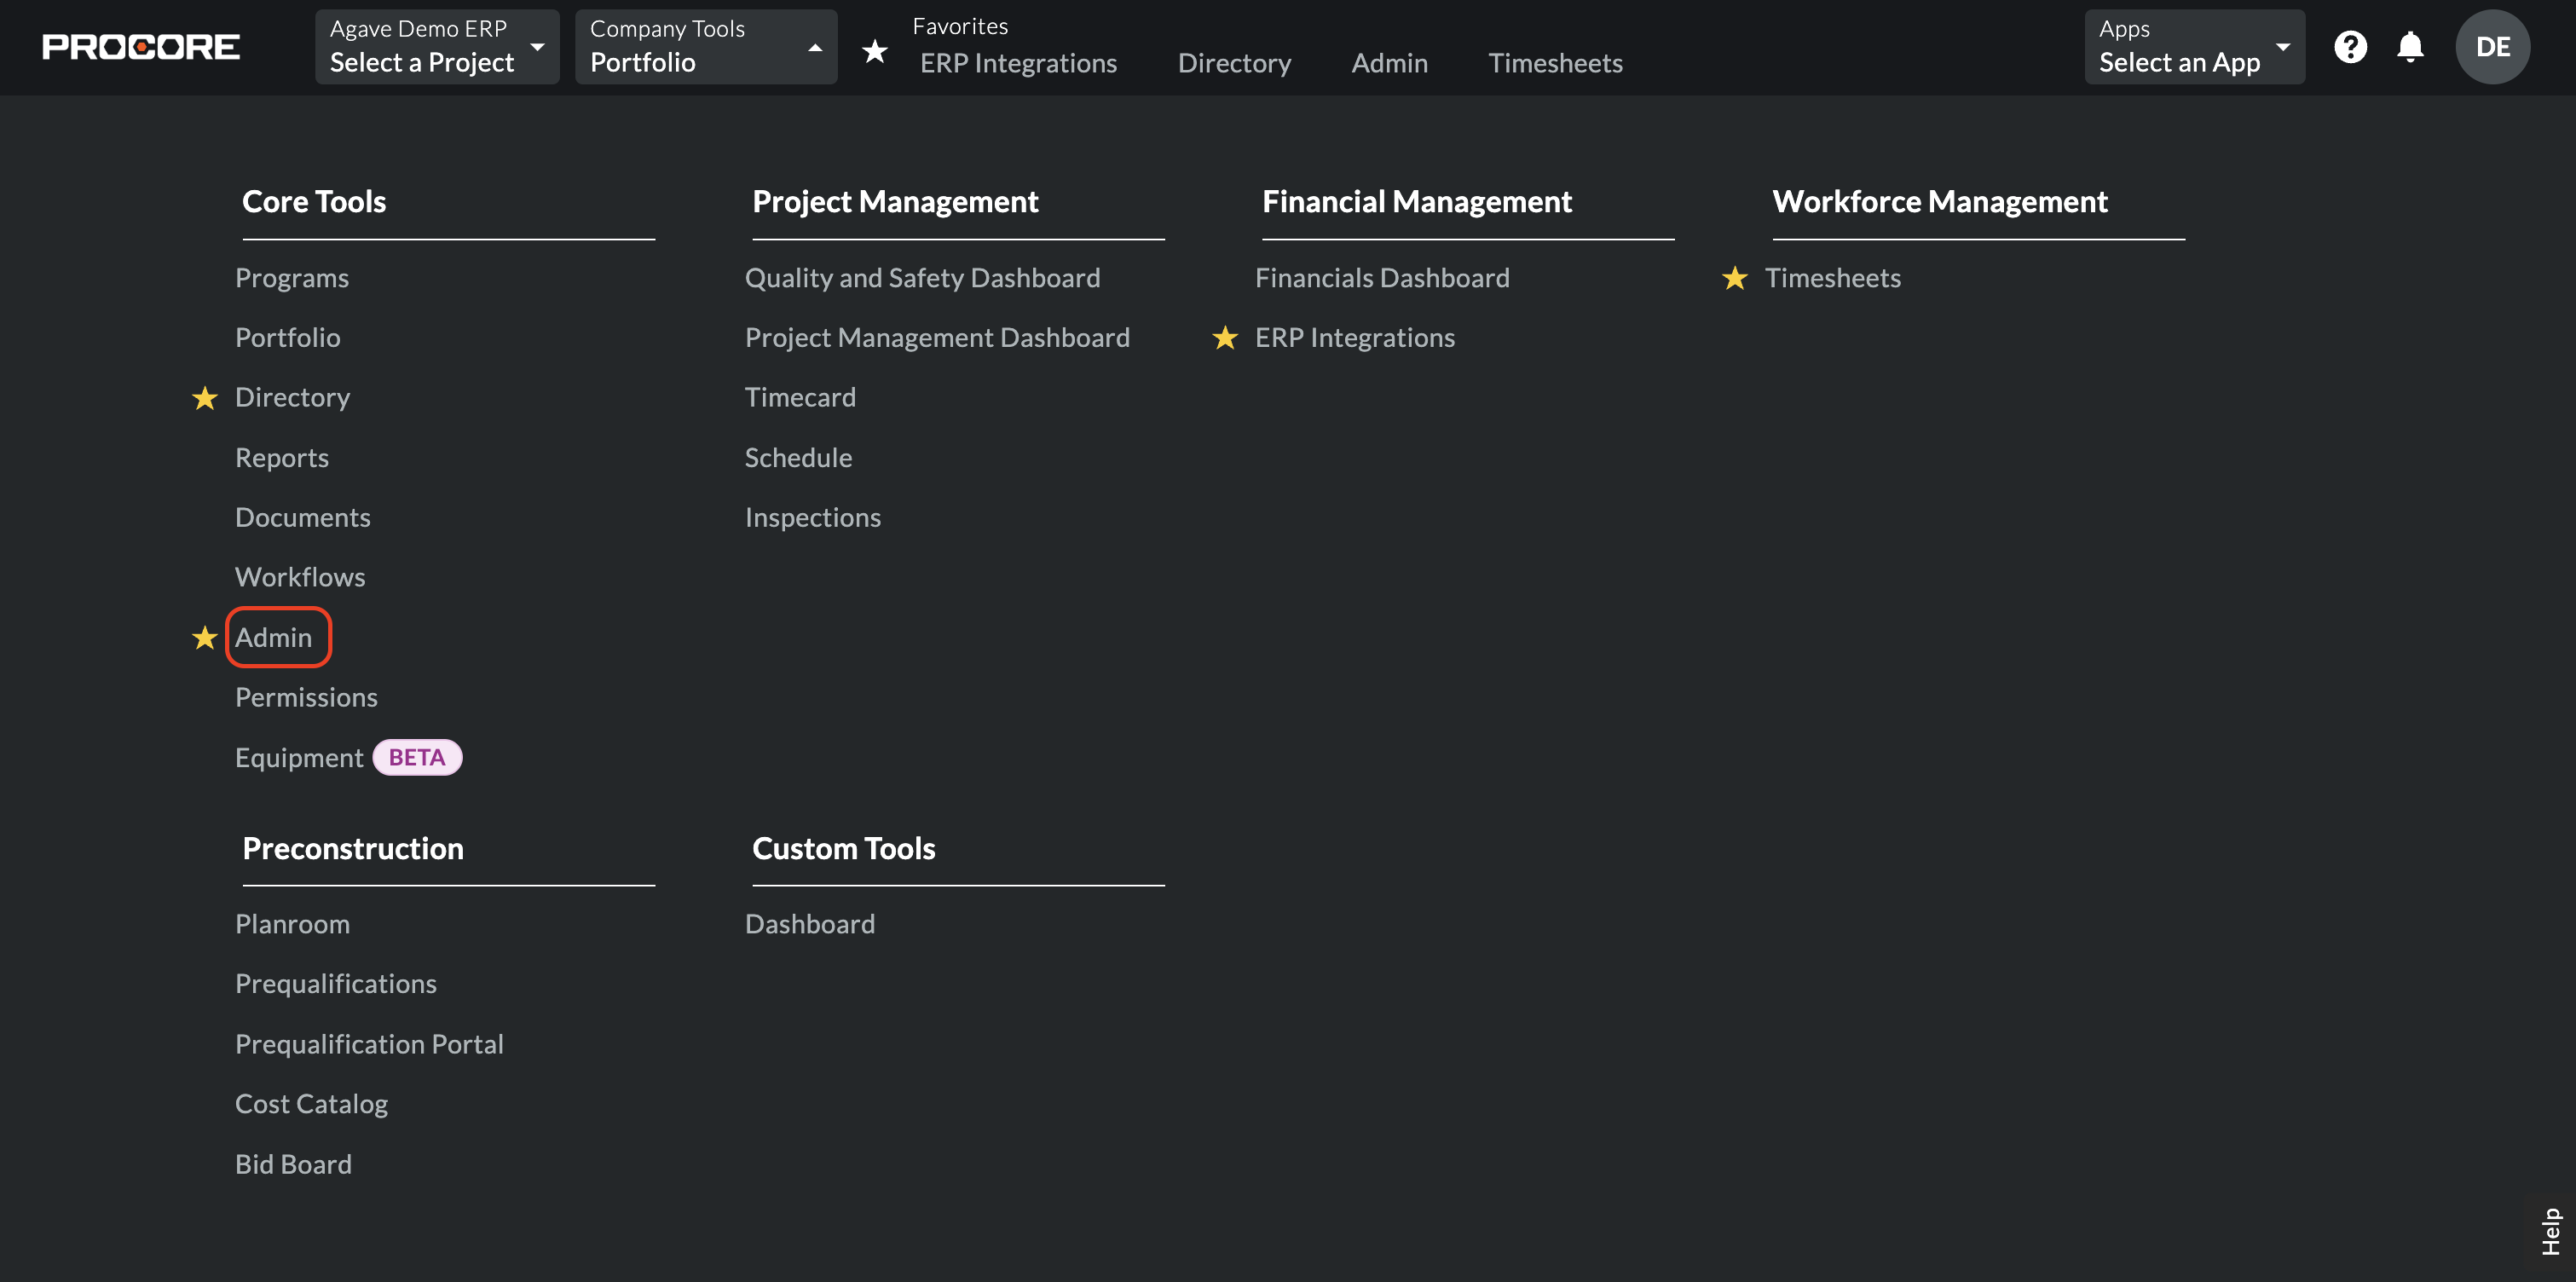Open the DE user avatar menu
This screenshot has height=1282, width=2576.
2492,47
